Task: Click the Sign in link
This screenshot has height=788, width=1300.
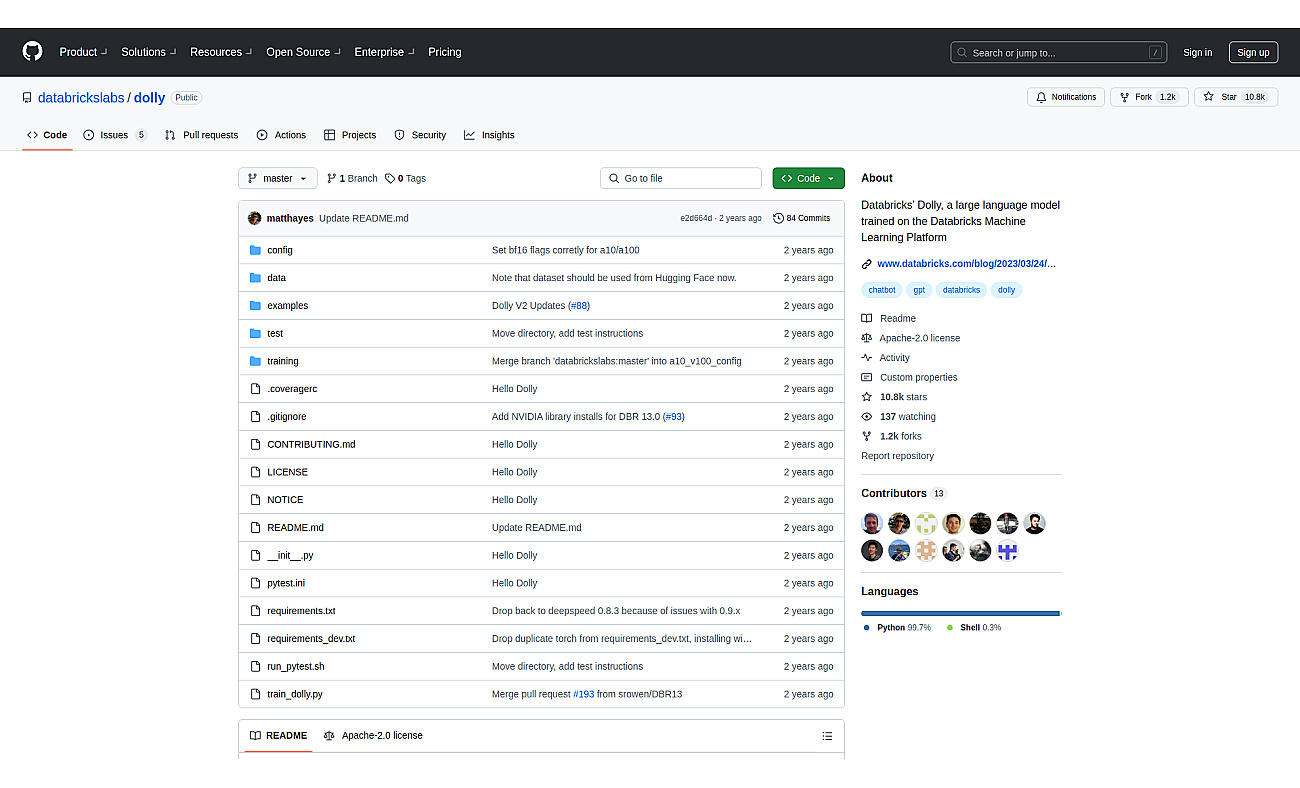Action: pos(1197,53)
